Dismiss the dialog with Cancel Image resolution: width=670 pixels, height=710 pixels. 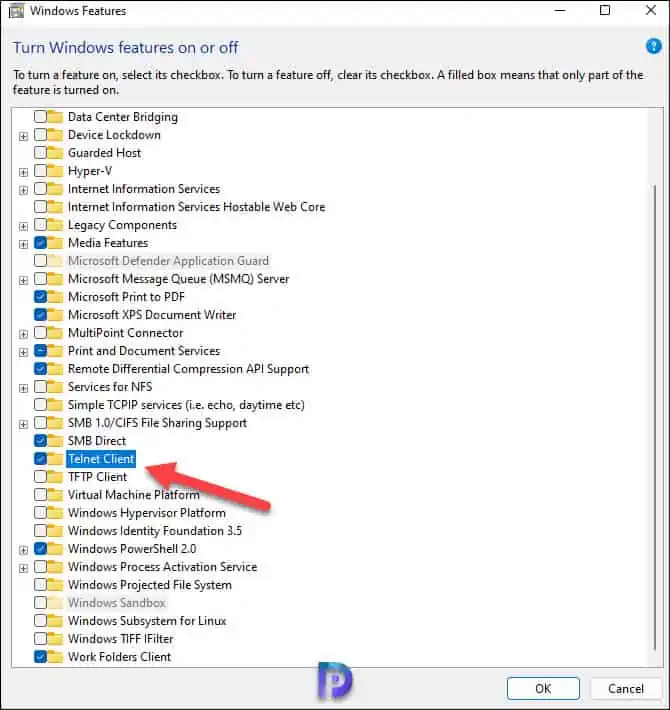(x=626, y=689)
